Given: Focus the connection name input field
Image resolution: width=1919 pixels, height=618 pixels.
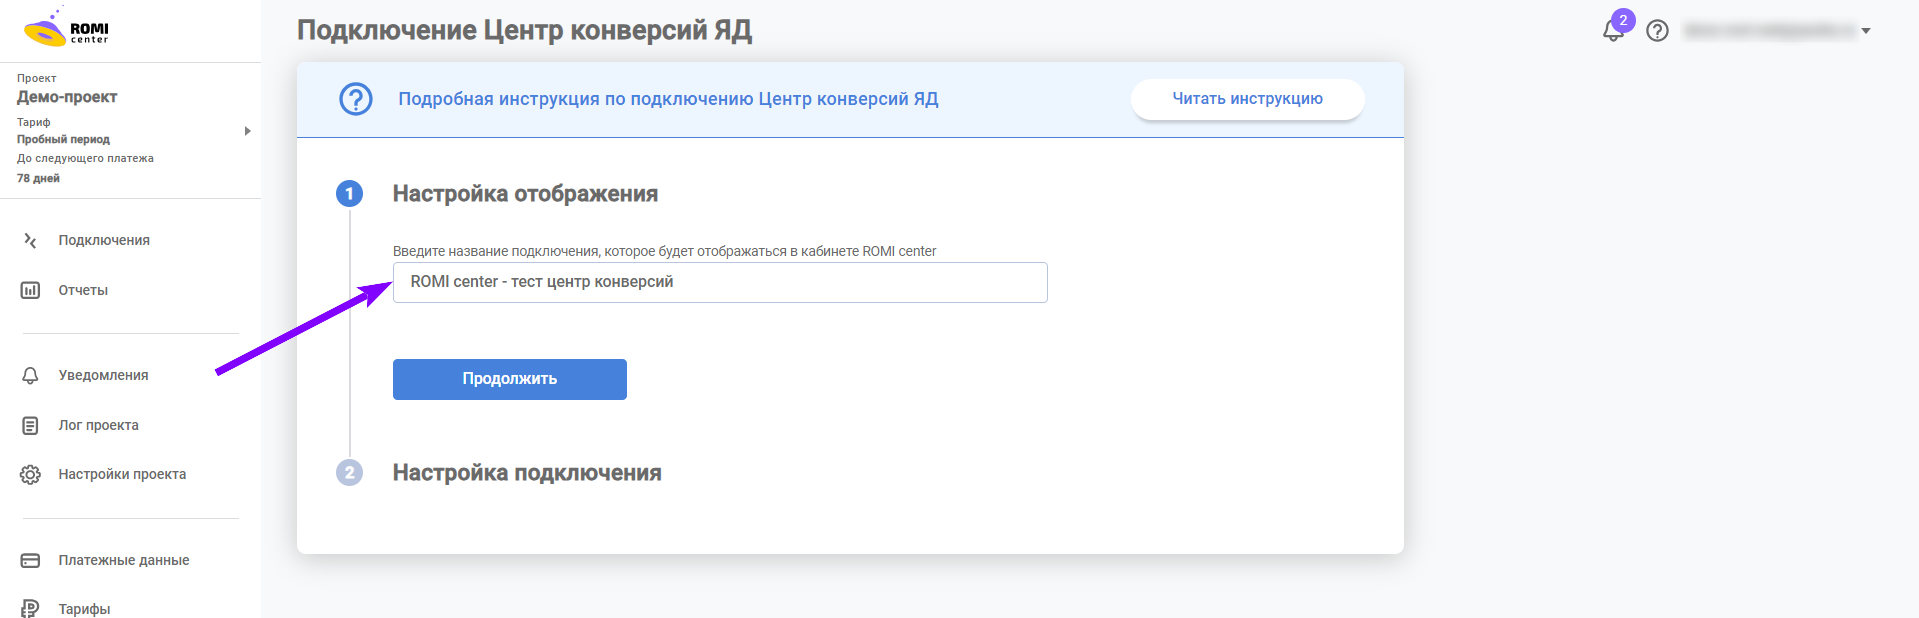Looking at the screenshot, I should coord(720,282).
